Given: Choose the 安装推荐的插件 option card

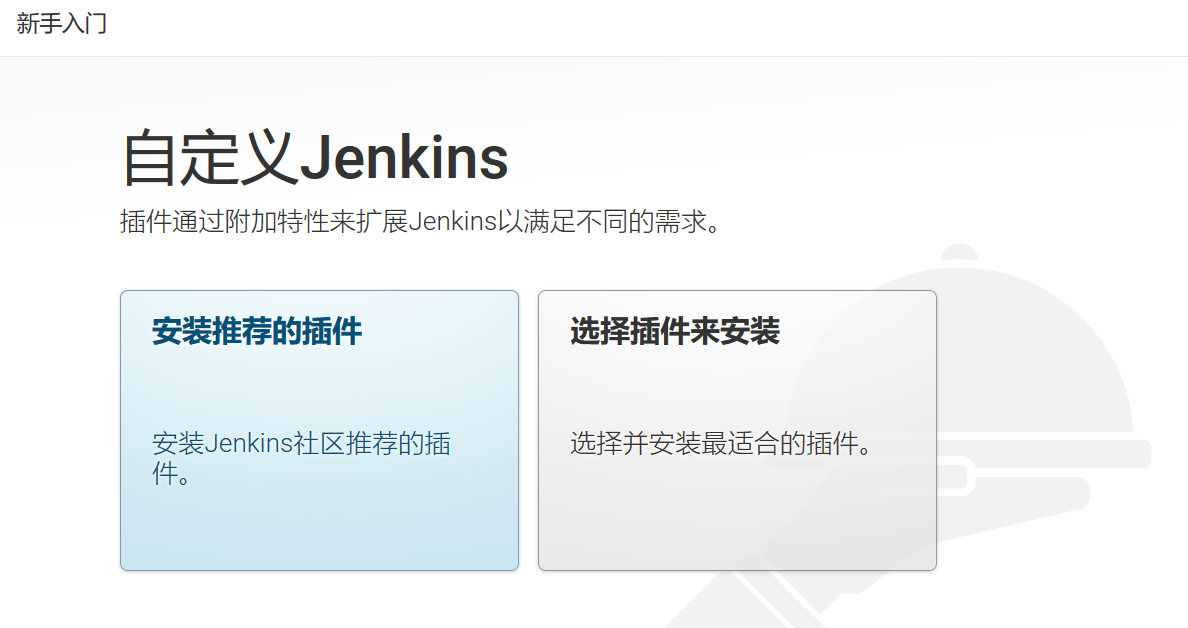Looking at the screenshot, I should click(x=319, y=430).
